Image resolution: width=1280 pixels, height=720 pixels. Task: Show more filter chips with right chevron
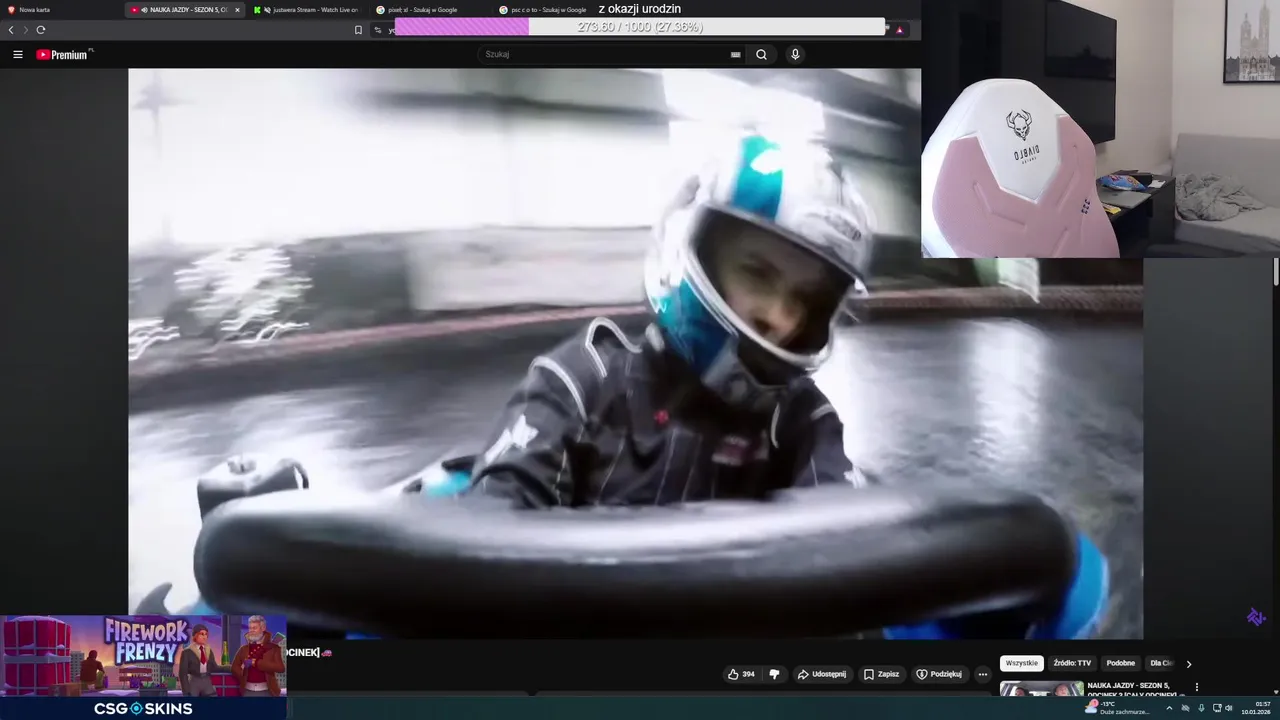[1189, 664]
